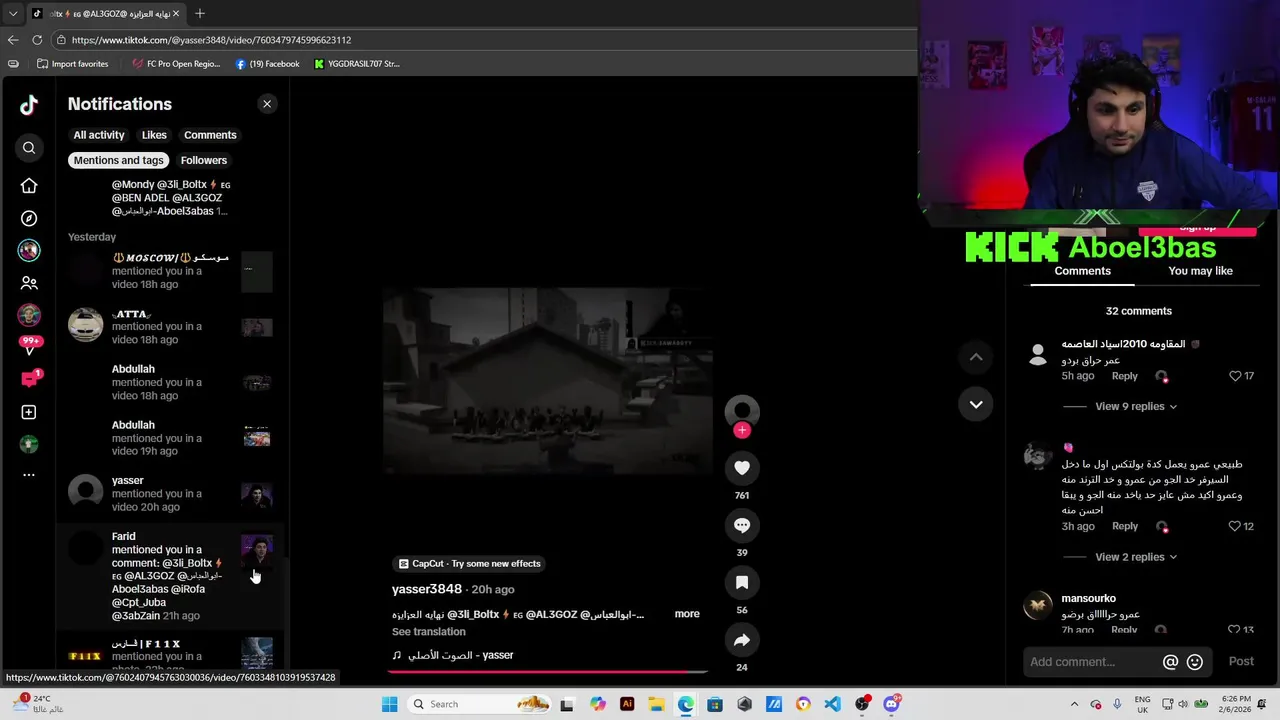1280x720 pixels.
Task: Follow the creator with the red plus badge
Action: 742,430
